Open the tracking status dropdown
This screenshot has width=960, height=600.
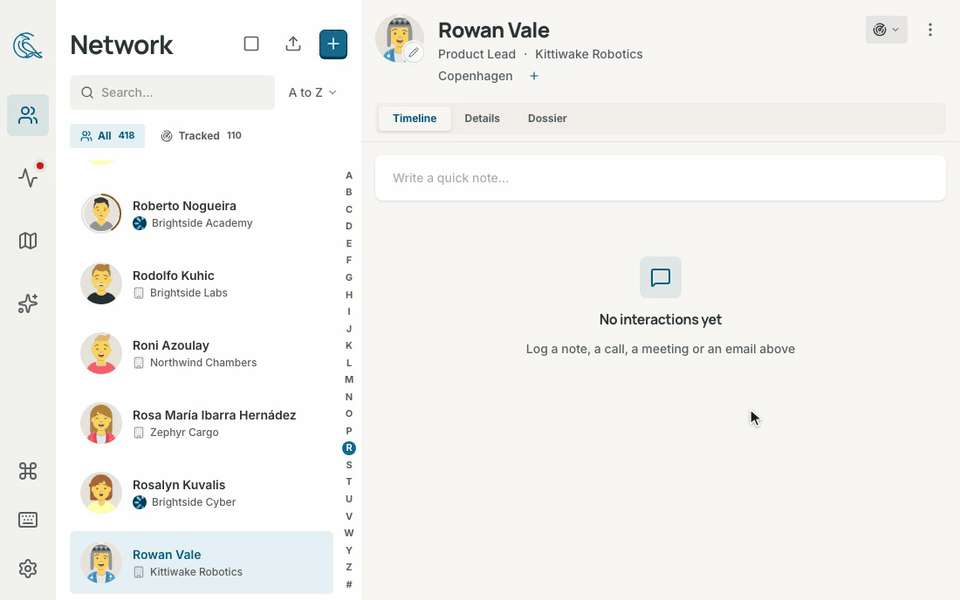[886, 30]
